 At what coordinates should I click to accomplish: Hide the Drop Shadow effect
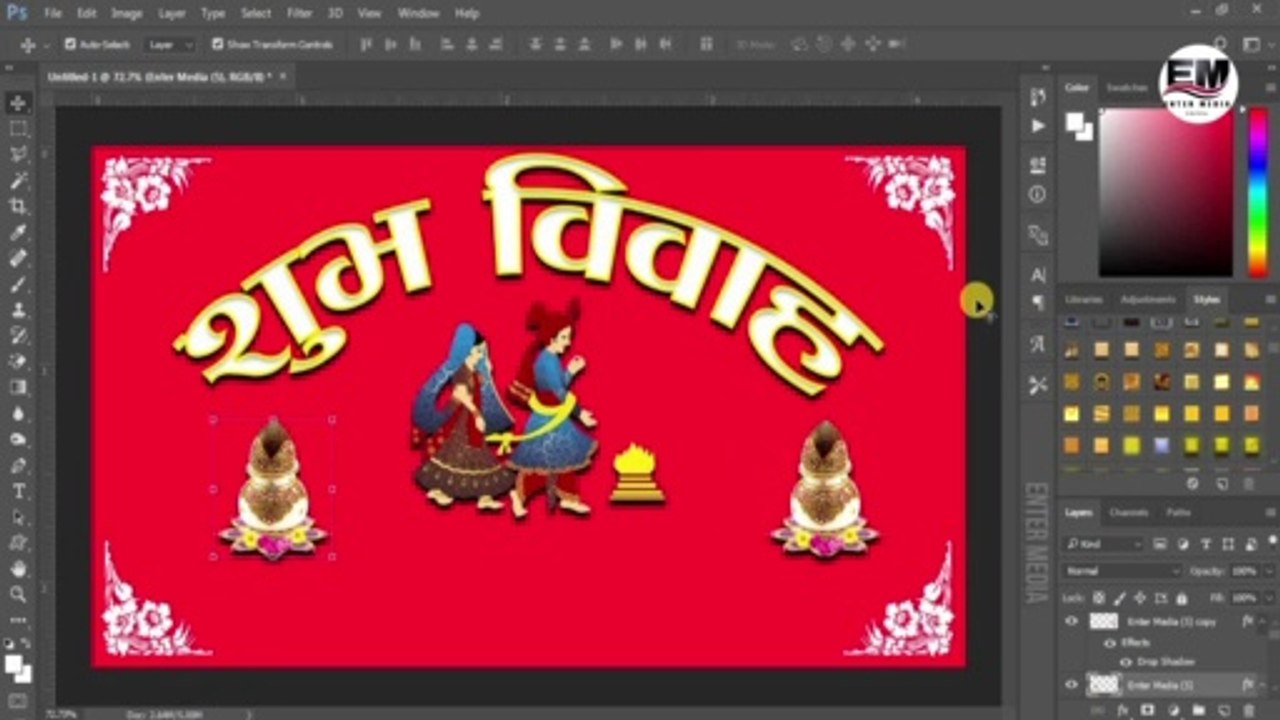pyautogui.click(x=1125, y=662)
